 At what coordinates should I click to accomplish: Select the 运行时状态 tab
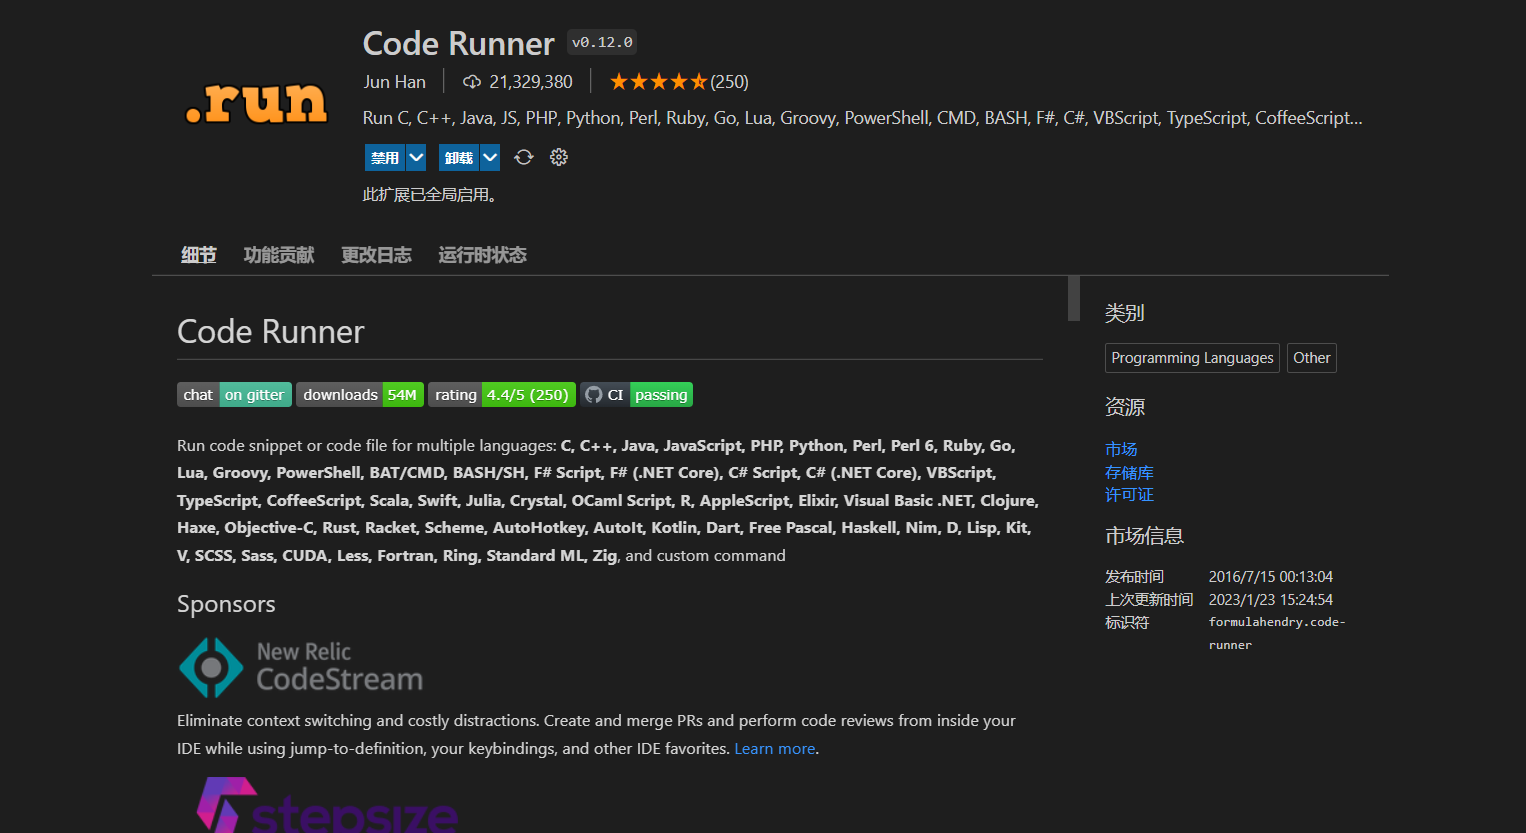(482, 255)
